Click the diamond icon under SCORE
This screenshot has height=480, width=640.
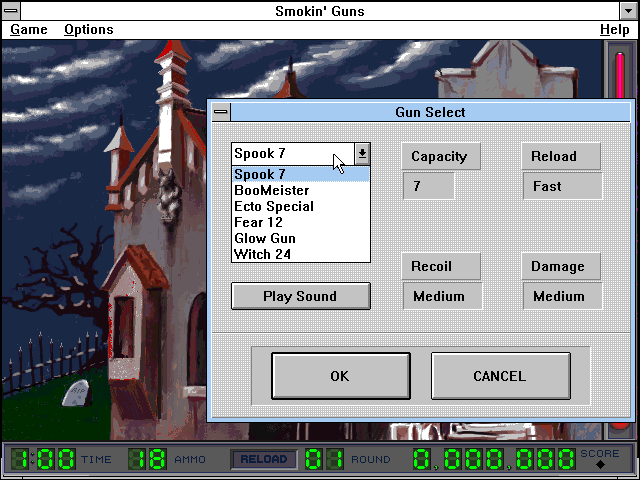coord(600,464)
